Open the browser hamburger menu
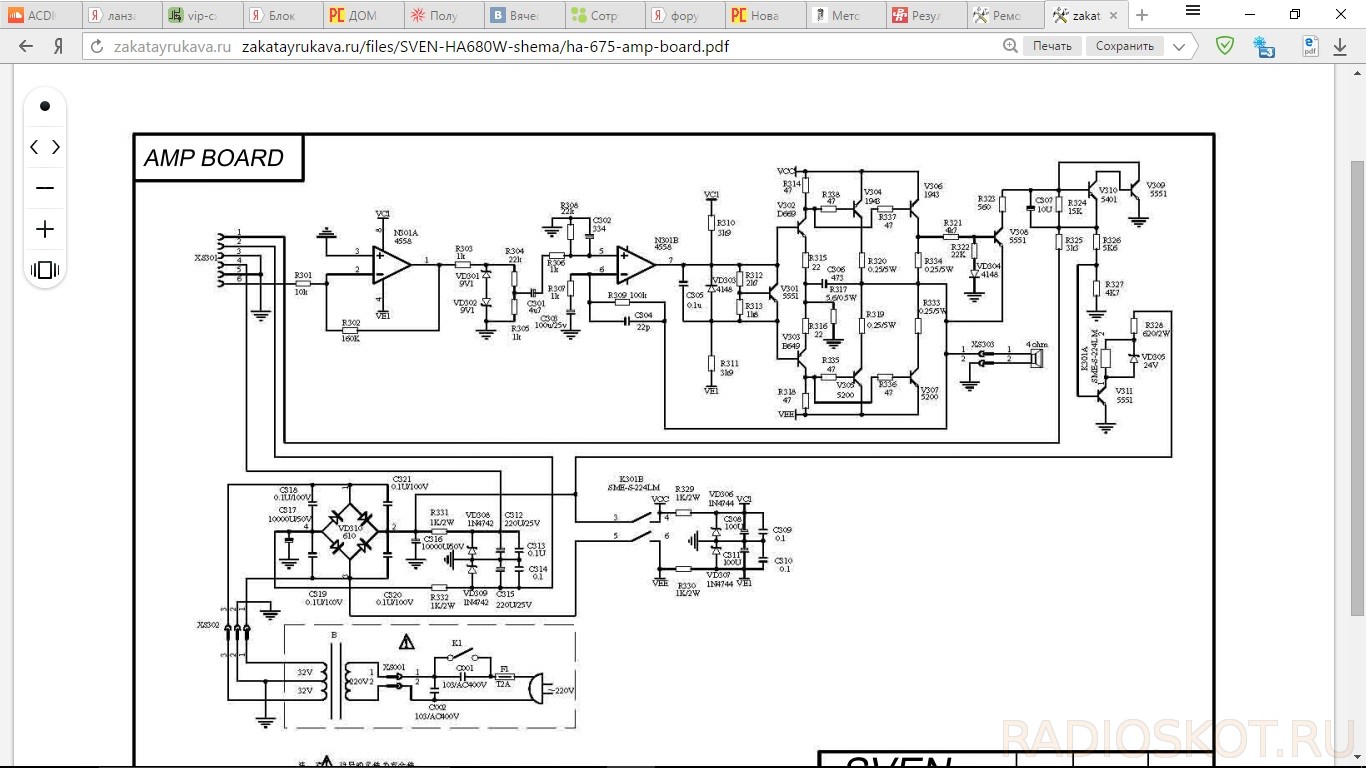1366x768 pixels. [x=1193, y=11]
